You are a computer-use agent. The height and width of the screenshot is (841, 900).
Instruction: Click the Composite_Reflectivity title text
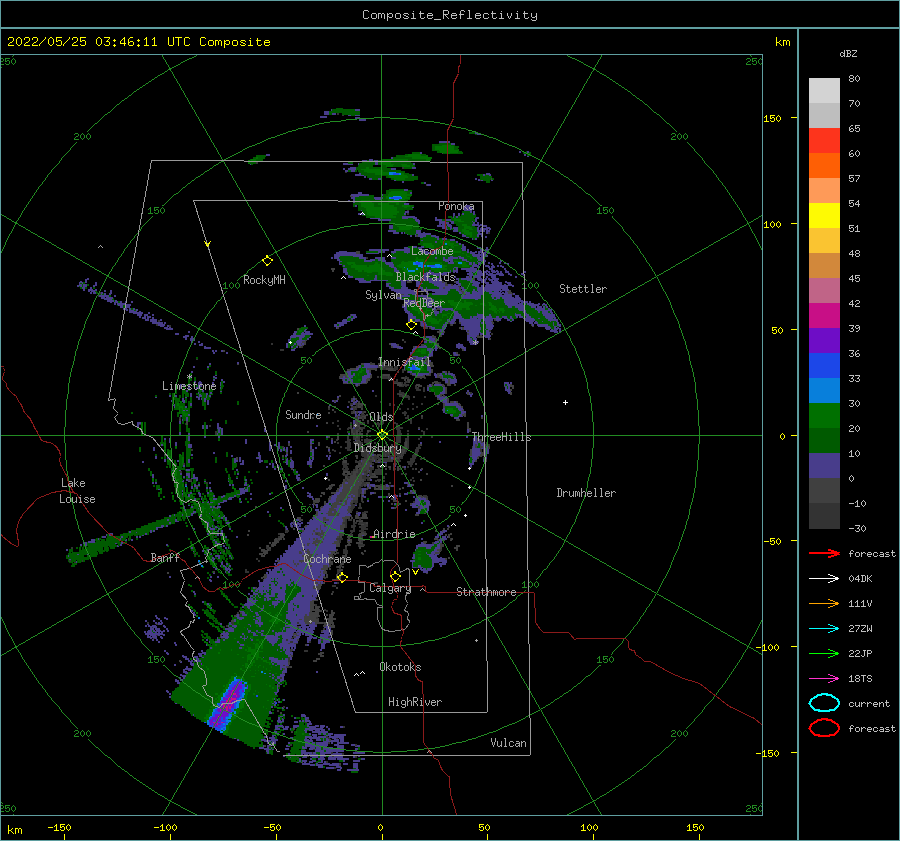(x=449, y=15)
